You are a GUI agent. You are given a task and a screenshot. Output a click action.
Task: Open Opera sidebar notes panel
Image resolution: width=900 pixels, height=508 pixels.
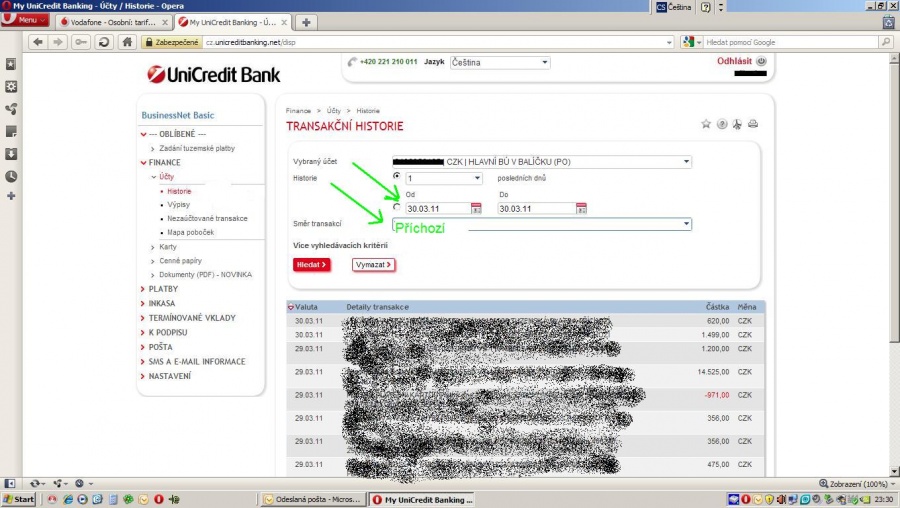tap(11, 131)
